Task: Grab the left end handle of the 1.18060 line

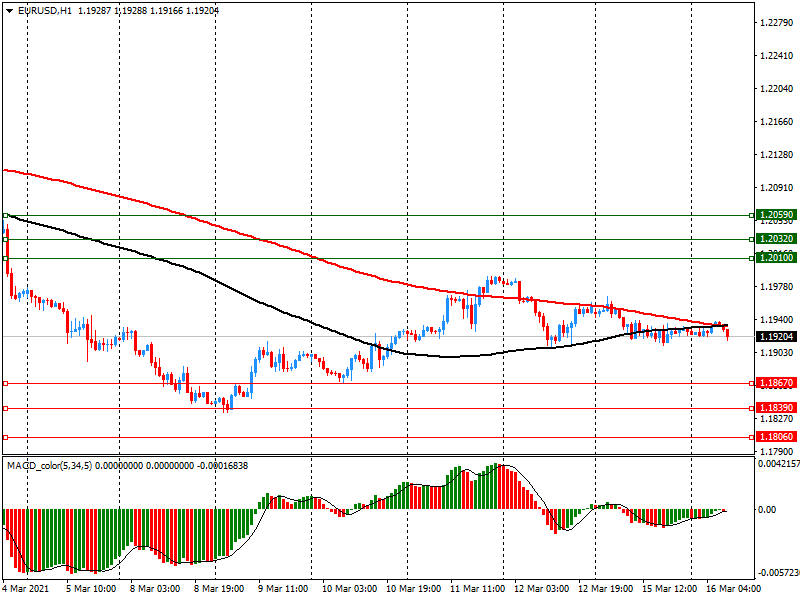Action: (6, 437)
